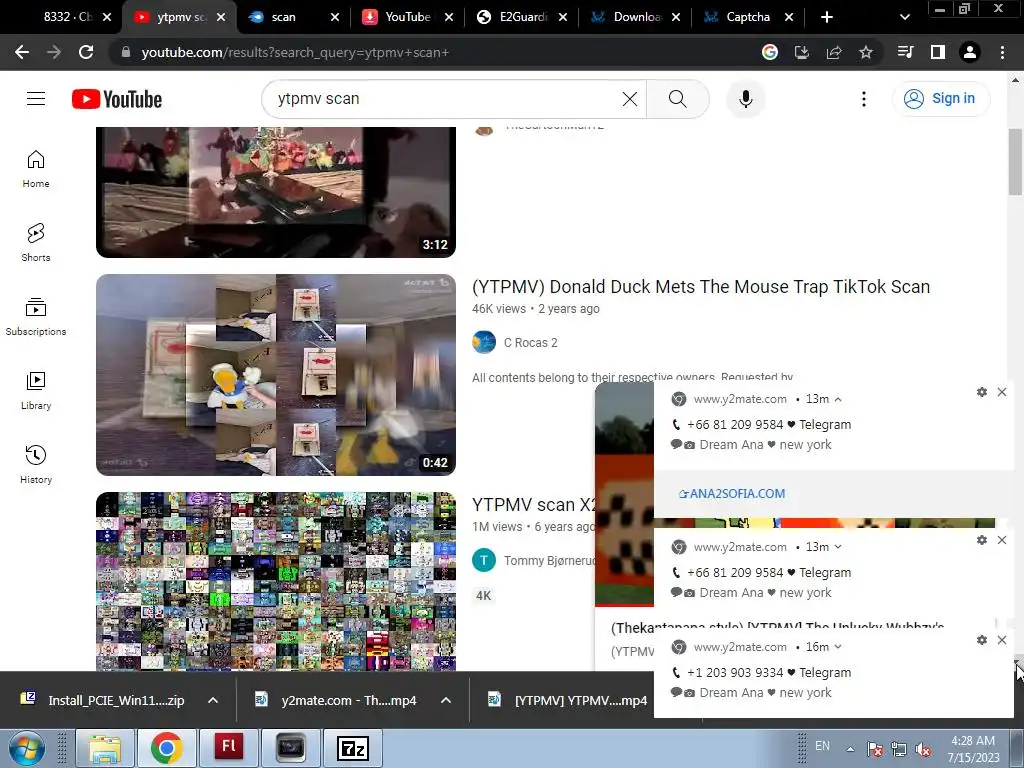Click browser back arrow
Image resolution: width=1024 pixels, height=768 pixels.
click(22, 52)
